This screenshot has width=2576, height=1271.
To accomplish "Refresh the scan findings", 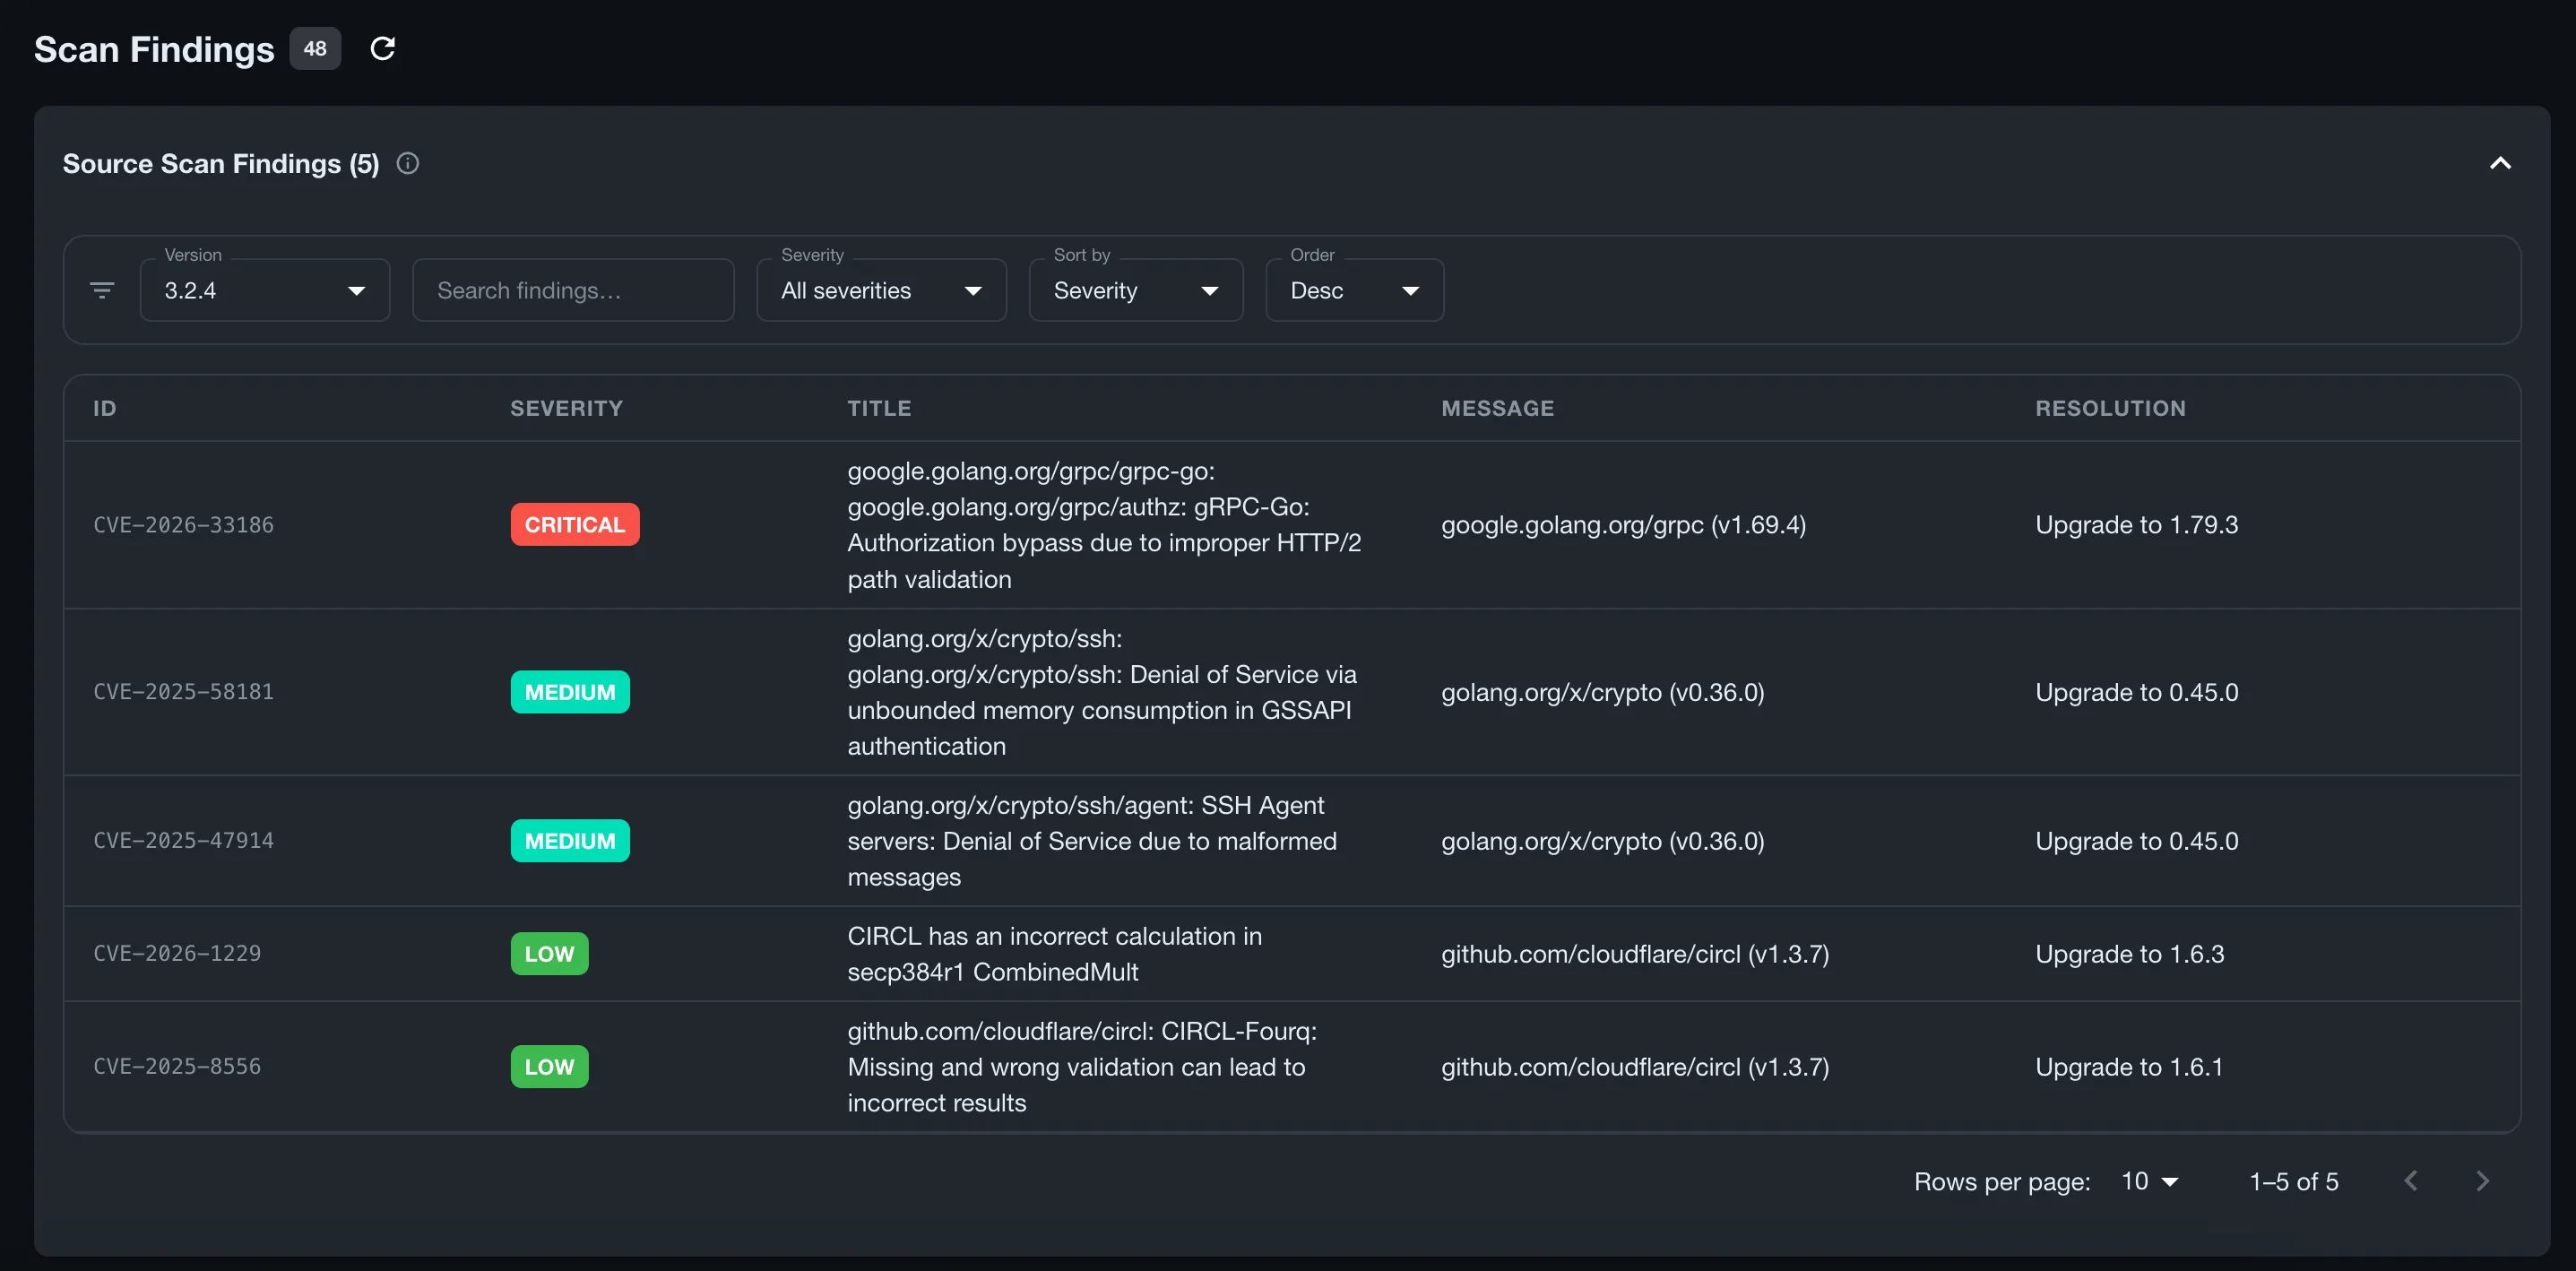I will pyautogui.click(x=382, y=48).
